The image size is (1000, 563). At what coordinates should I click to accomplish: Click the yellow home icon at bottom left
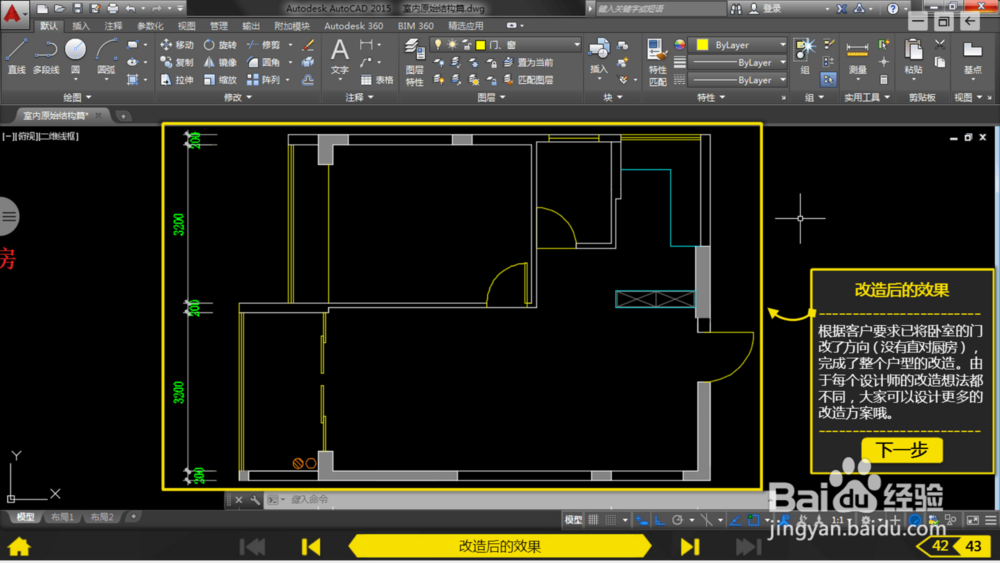(19, 546)
